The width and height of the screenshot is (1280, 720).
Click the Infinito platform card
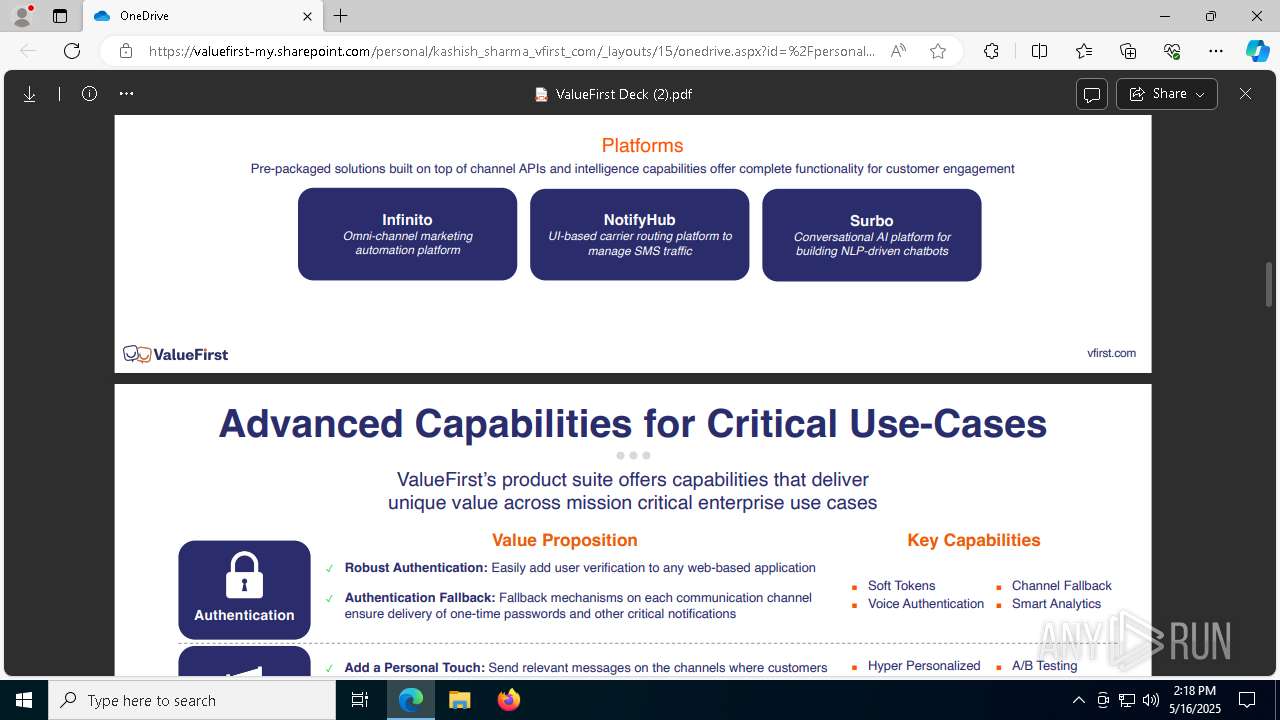coord(407,234)
